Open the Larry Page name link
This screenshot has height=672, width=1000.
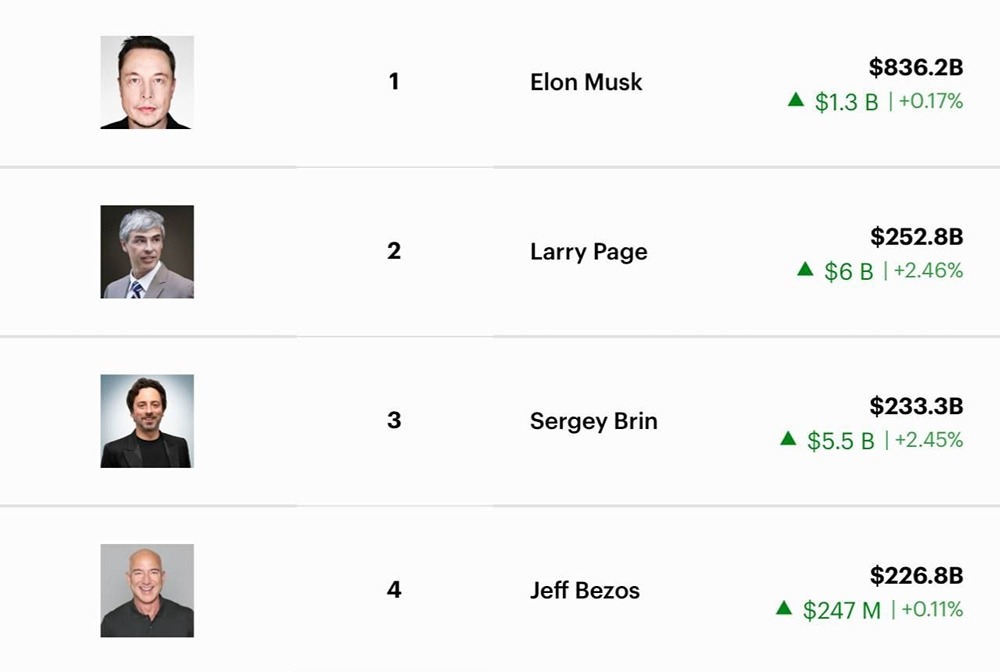point(588,251)
